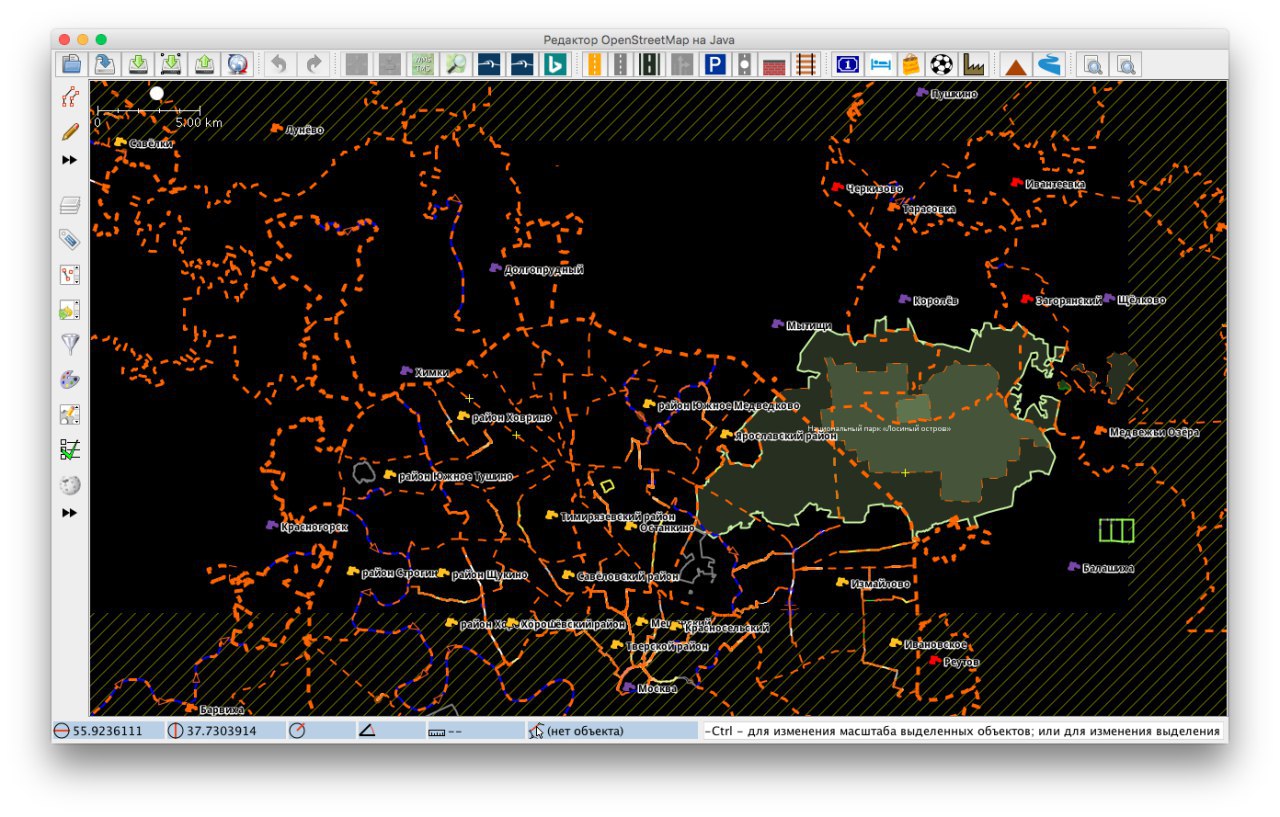This screenshot has width=1280, height=817.
Task: Click the Балашиха label on map
Action: point(1108,568)
